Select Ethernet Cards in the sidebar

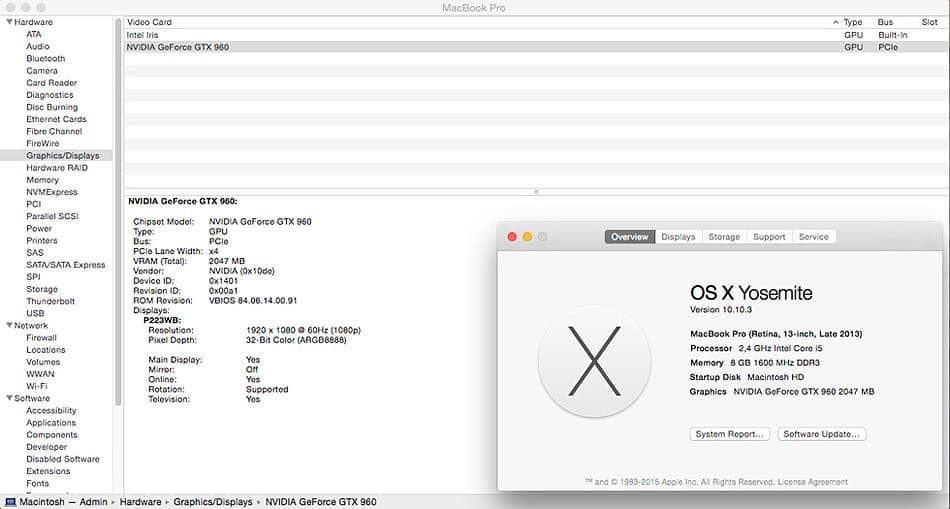[56, 119]
